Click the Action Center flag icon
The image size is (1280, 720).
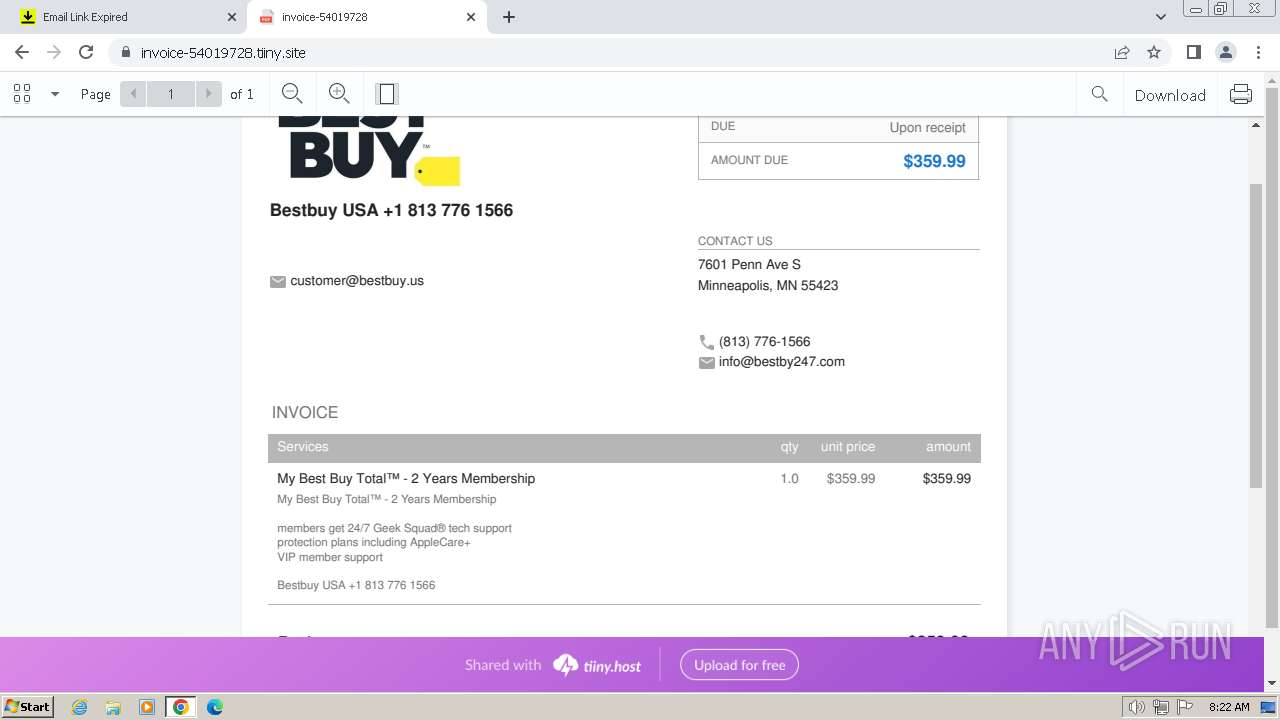coord(1184,707)
